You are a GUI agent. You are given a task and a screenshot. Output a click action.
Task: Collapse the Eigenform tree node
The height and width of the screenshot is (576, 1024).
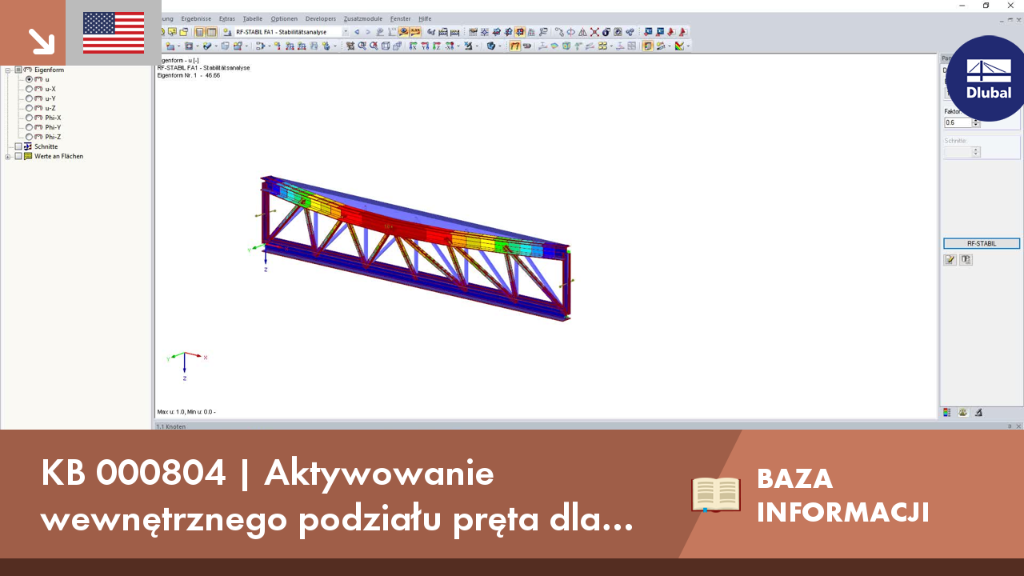point(8,70)
